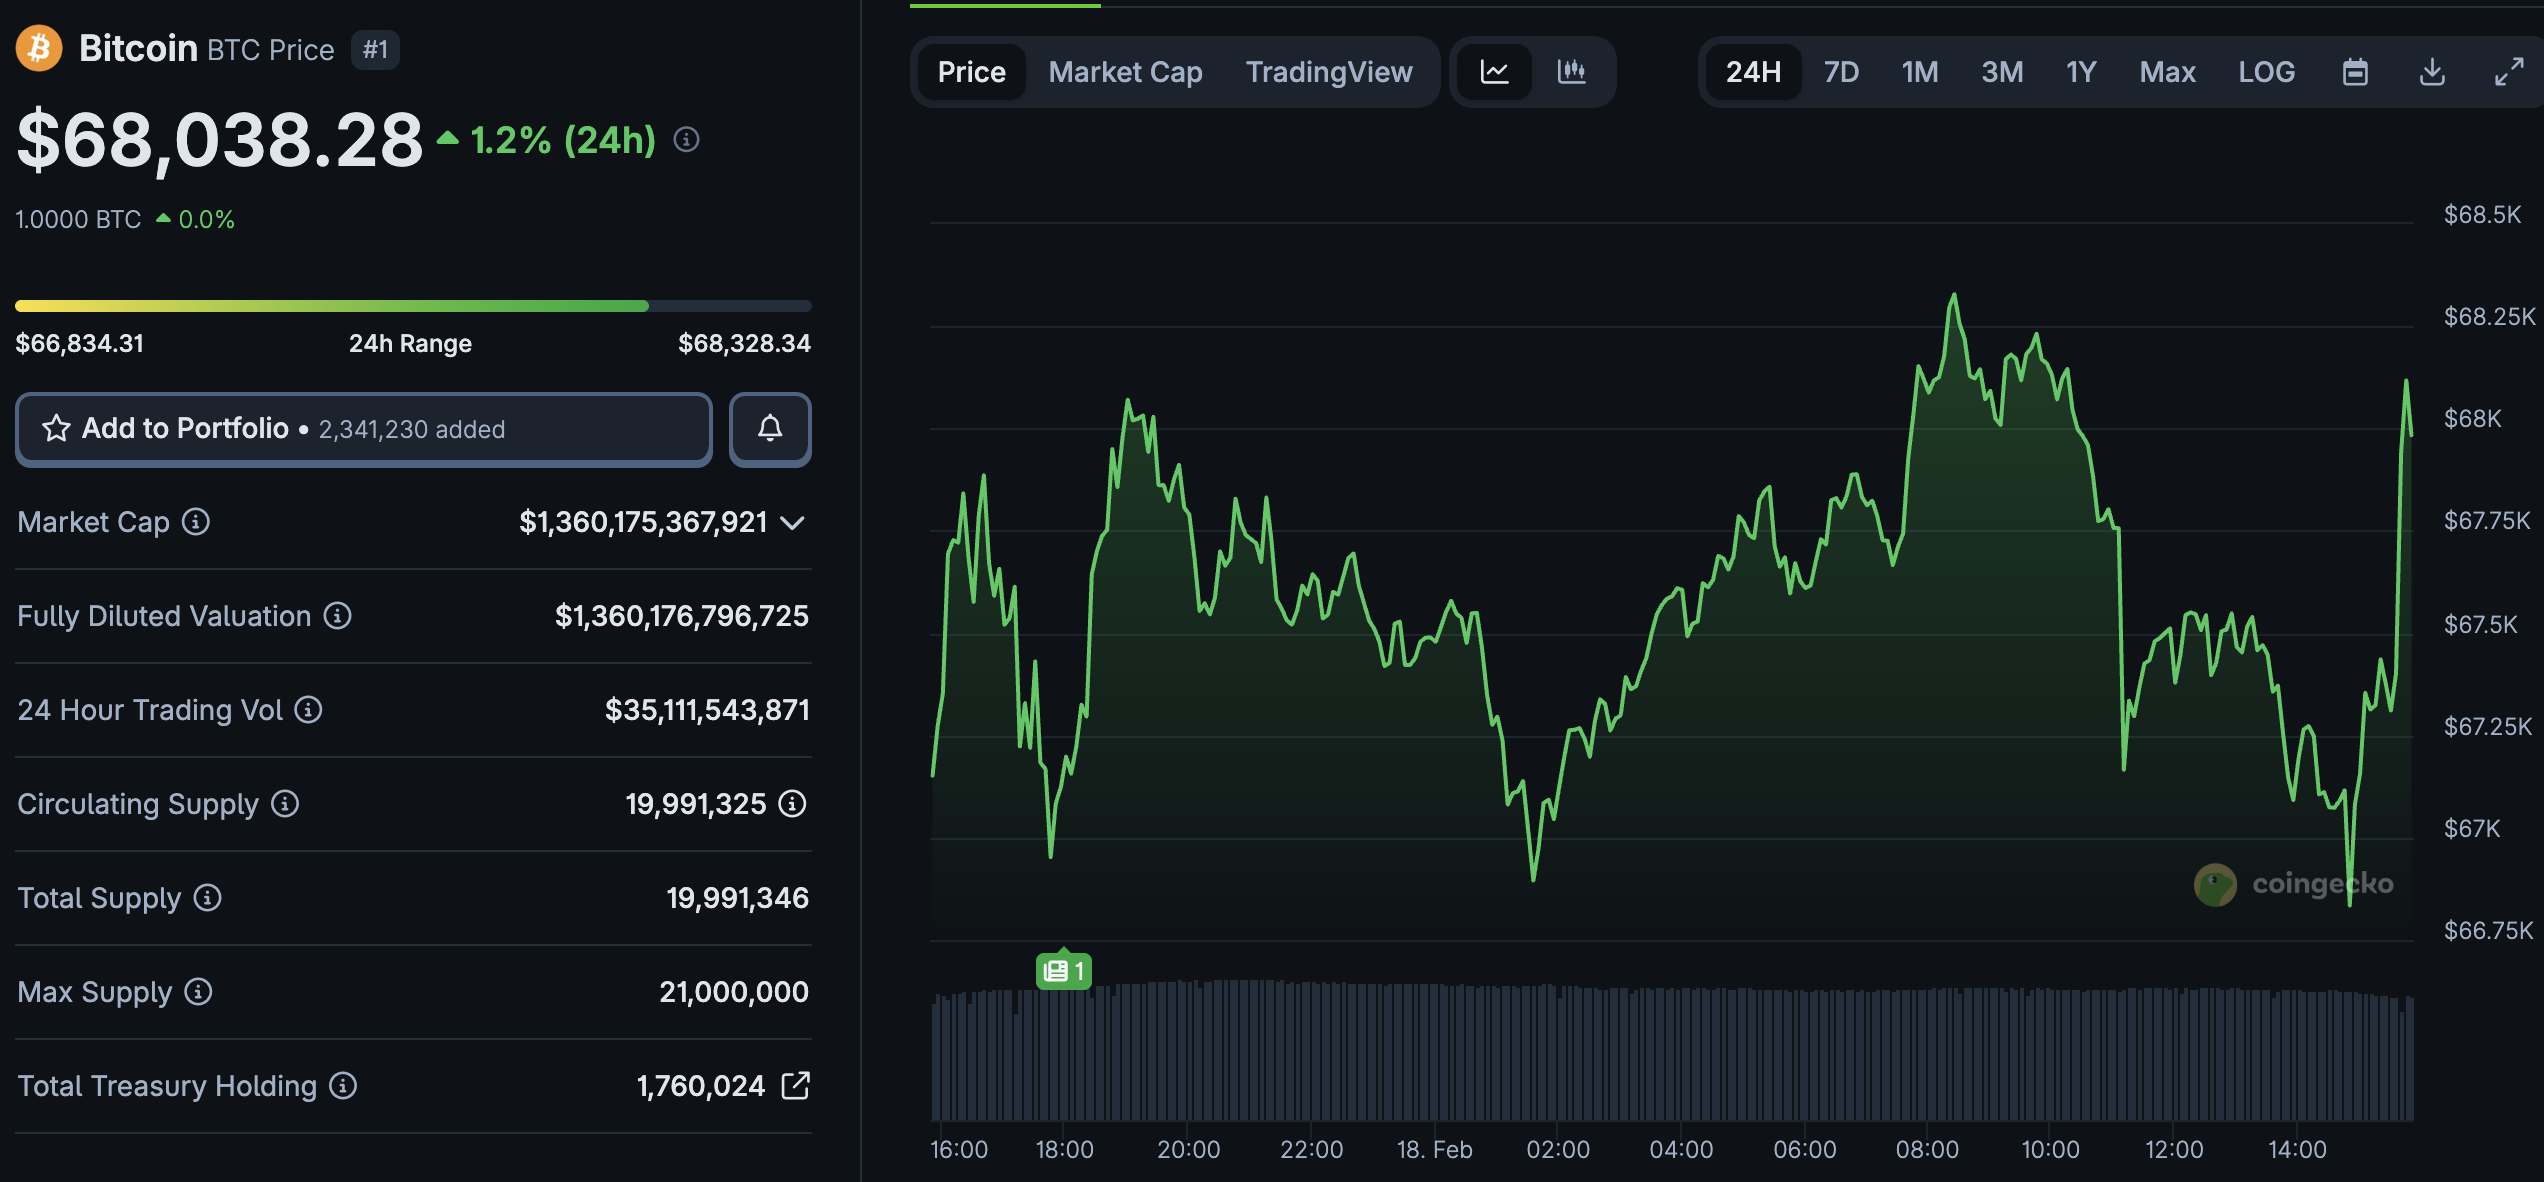The image size is (2544, 1182).
Task: Click the download chart data icon
Action: pyautogui.click(x=2432, y=72)
